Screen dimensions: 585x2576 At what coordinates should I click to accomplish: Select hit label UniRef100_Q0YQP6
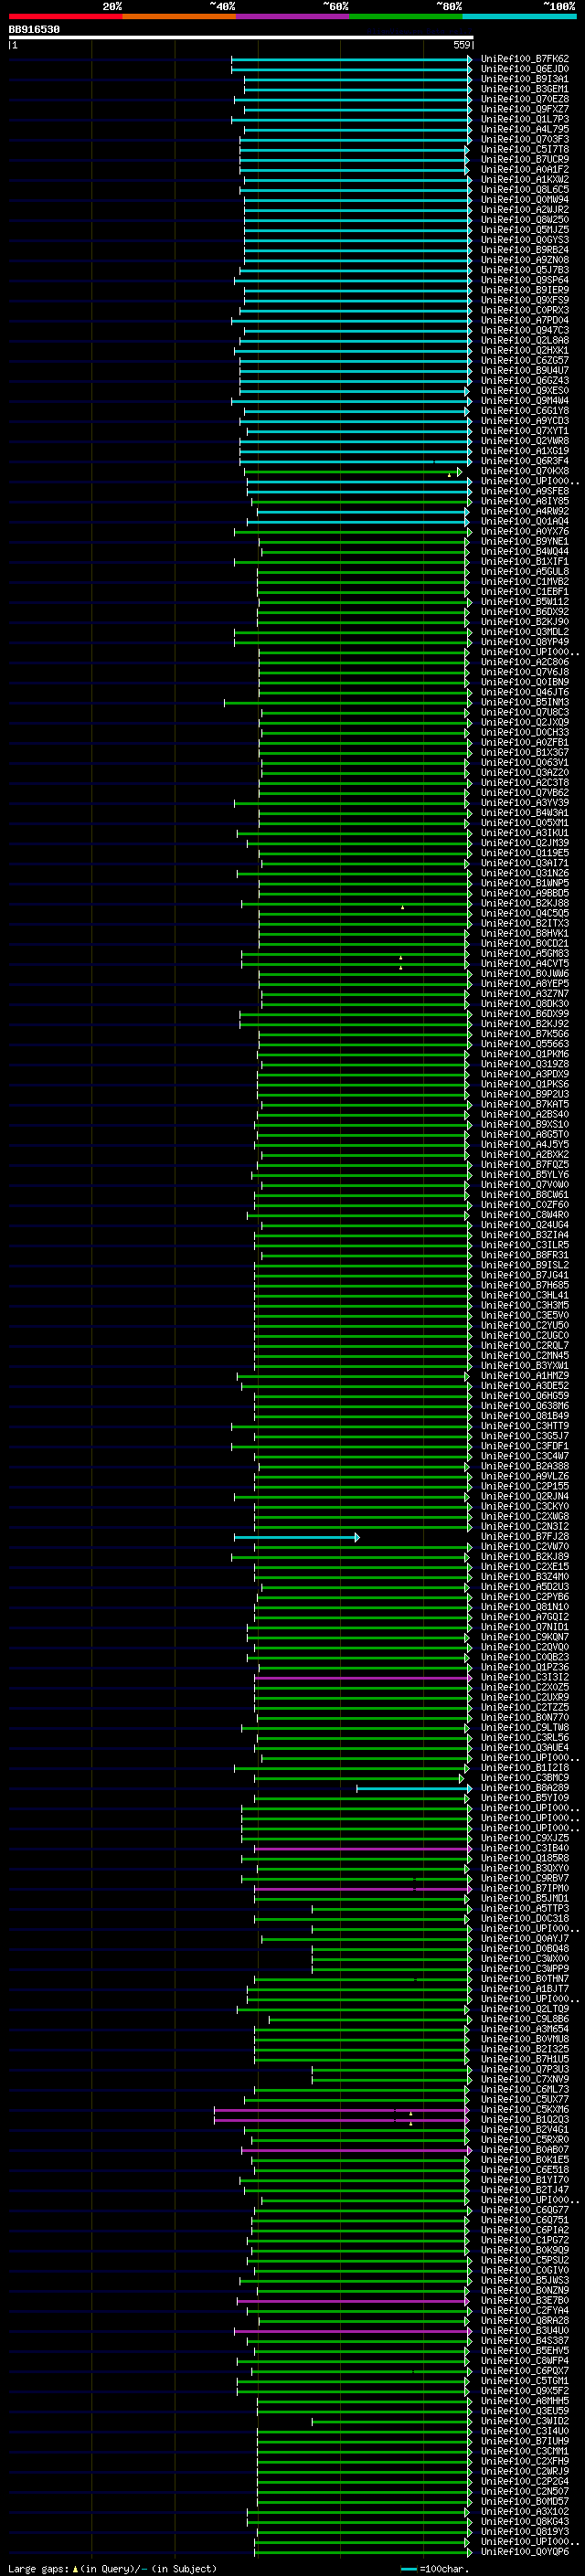click(525, 2552)
